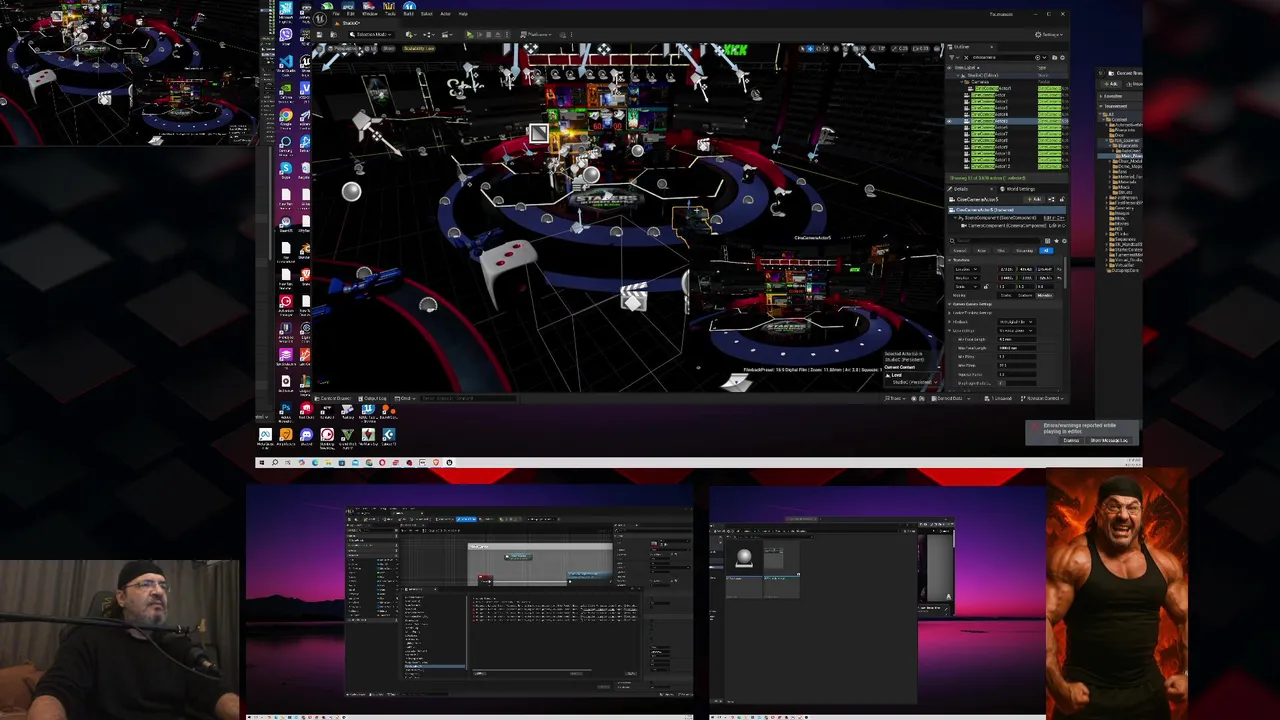Open the Help menu in Unreal Editor
The width and height of the screenshot is (1280, 720).
coord(463,14)
